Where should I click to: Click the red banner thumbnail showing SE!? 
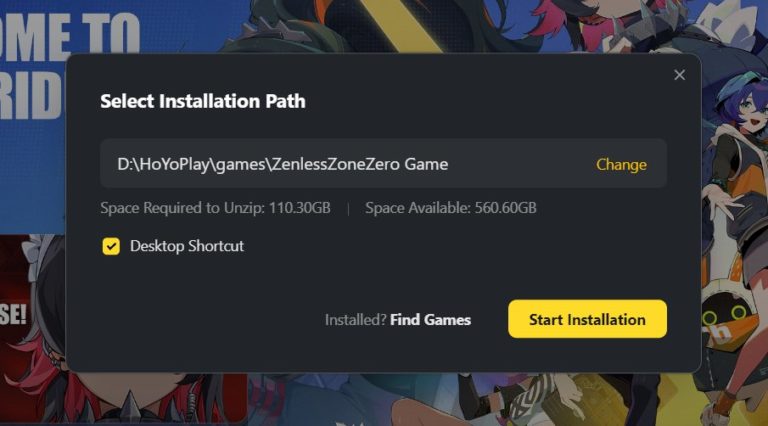[x=32, y=313]
